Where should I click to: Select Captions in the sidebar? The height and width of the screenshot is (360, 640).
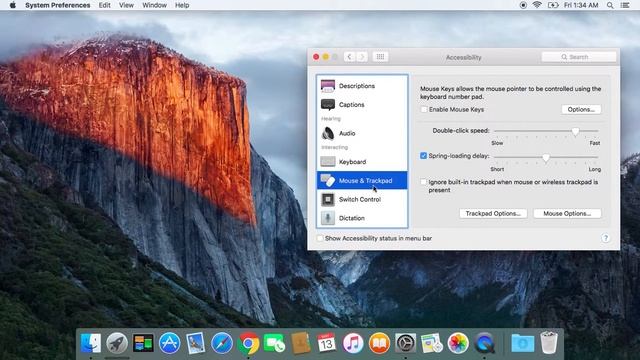coord(362,104)
